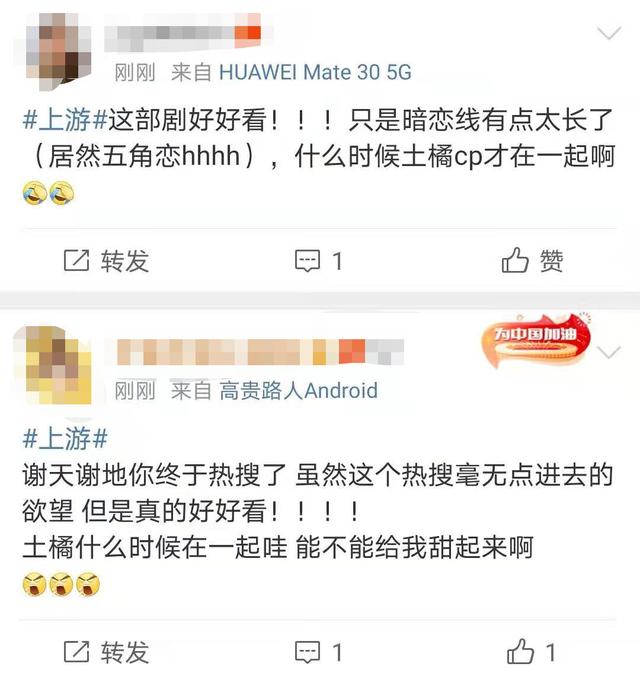Click the repost icon on first post
The width and height of the screenshot is (640, 673).
[x=76, y=260]
